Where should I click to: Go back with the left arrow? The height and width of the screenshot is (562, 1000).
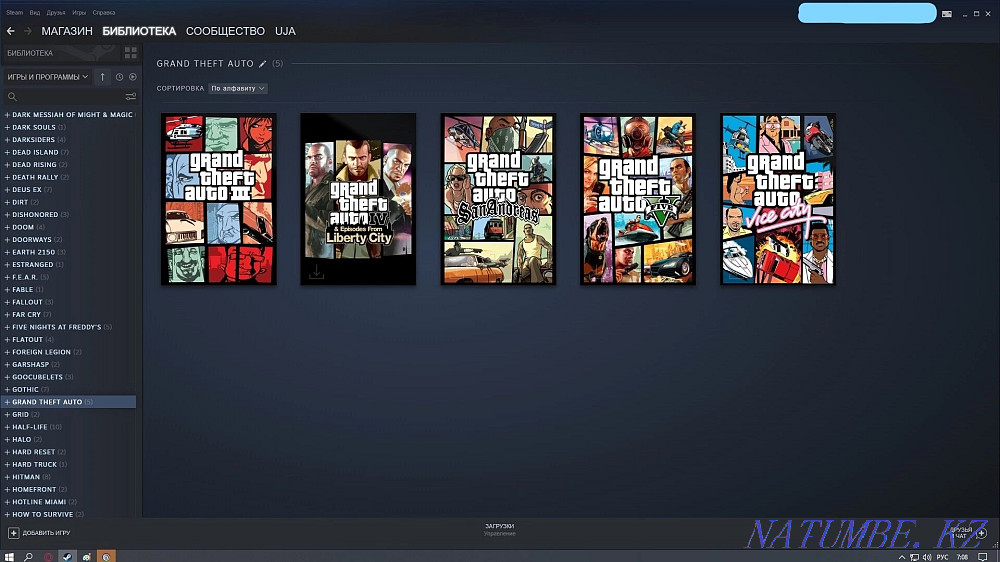(11, 31)
